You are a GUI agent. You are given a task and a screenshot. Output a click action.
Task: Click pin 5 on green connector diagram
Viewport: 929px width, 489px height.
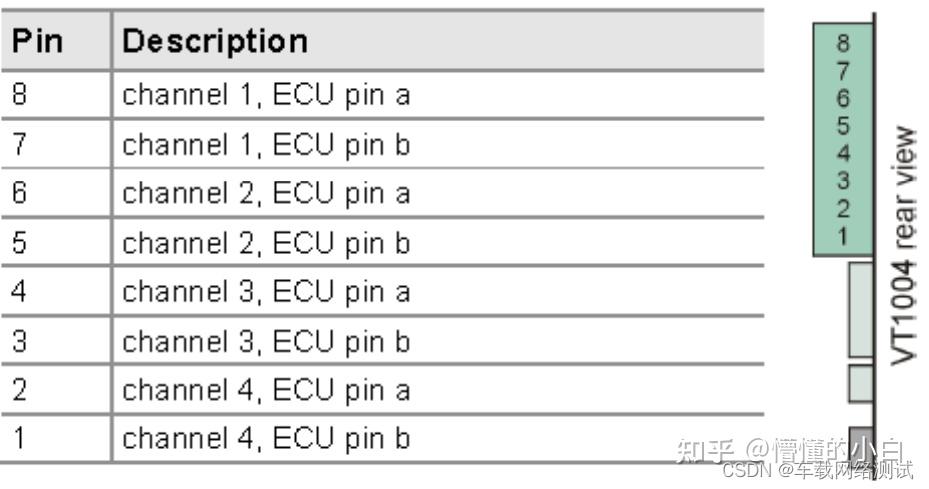click(843, 126)
